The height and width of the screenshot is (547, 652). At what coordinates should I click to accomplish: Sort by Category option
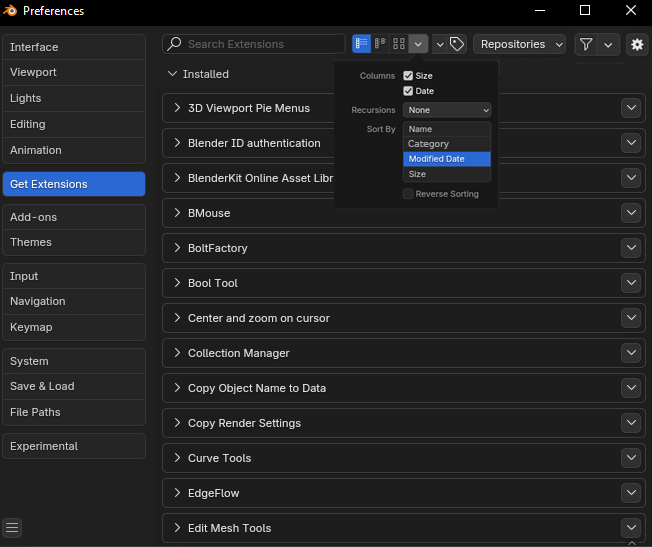tap(447, 144)
